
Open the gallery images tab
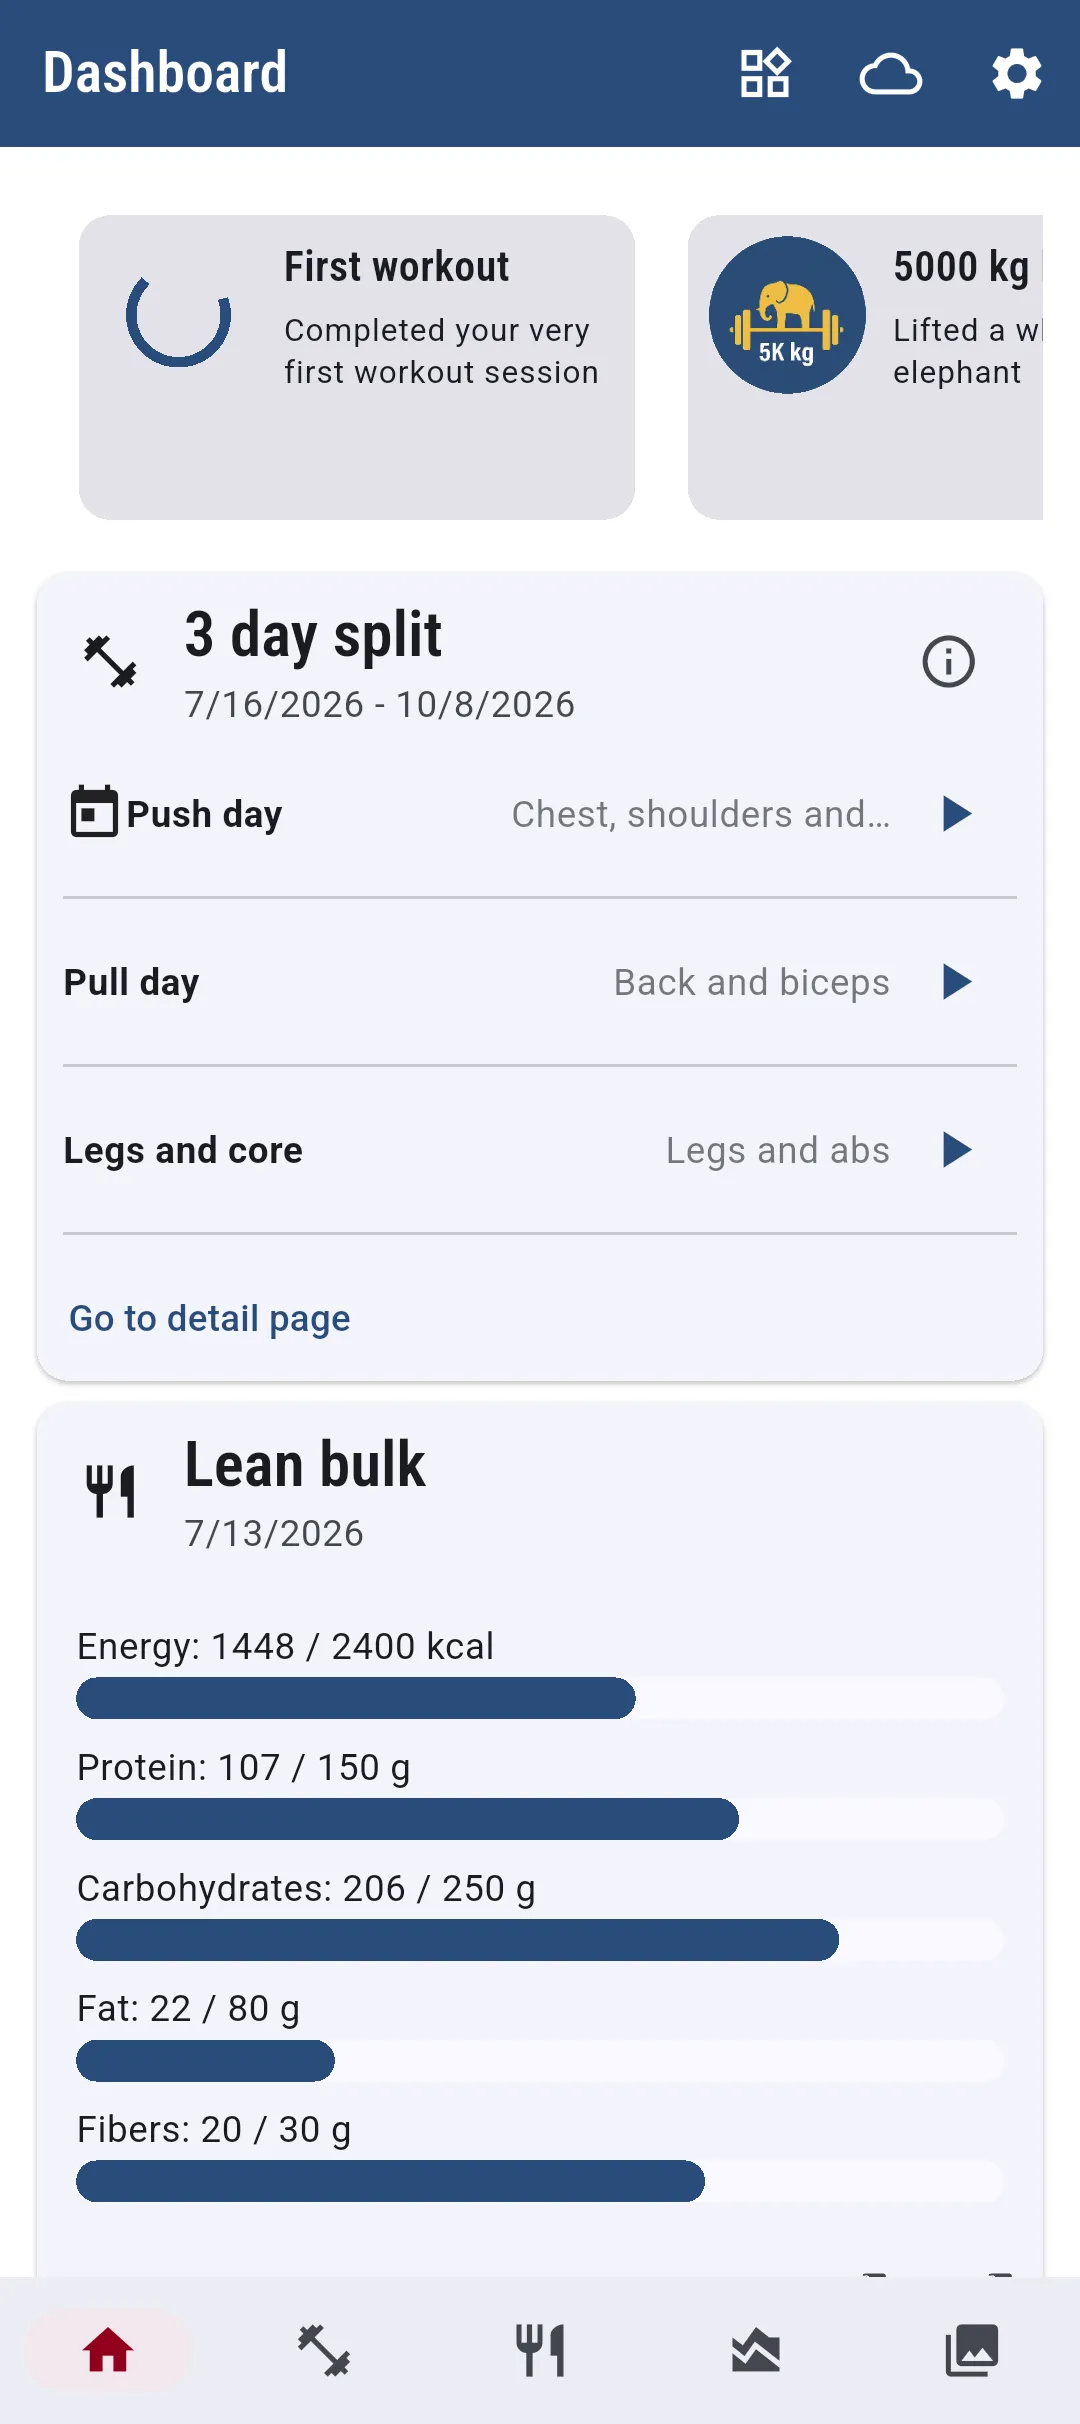972,2350
